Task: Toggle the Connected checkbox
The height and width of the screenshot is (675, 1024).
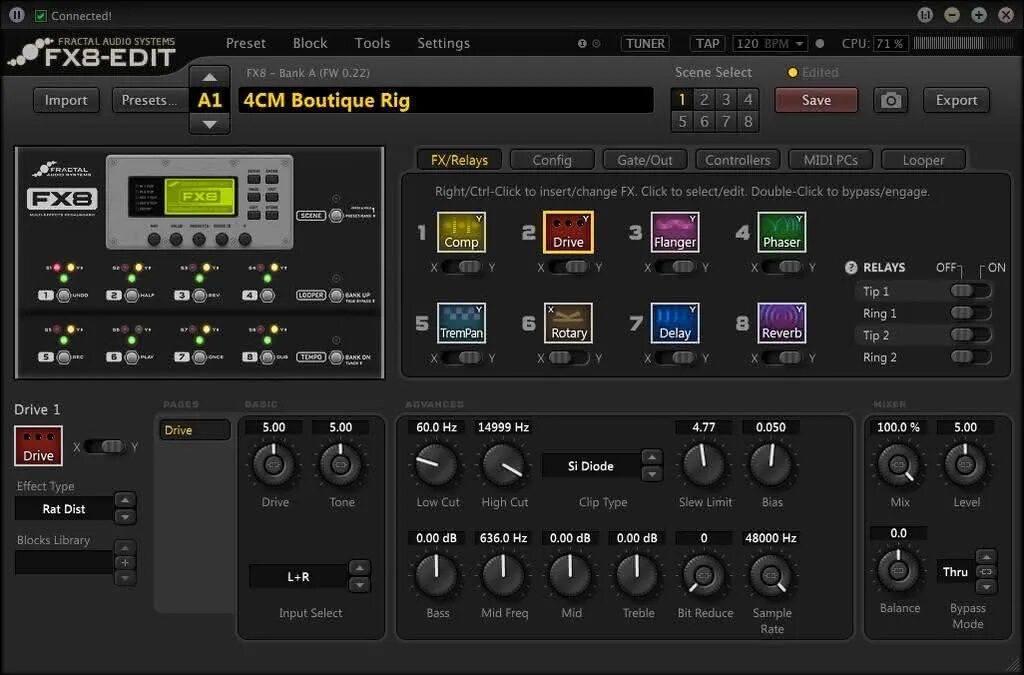Action: (x=40, y=16)
